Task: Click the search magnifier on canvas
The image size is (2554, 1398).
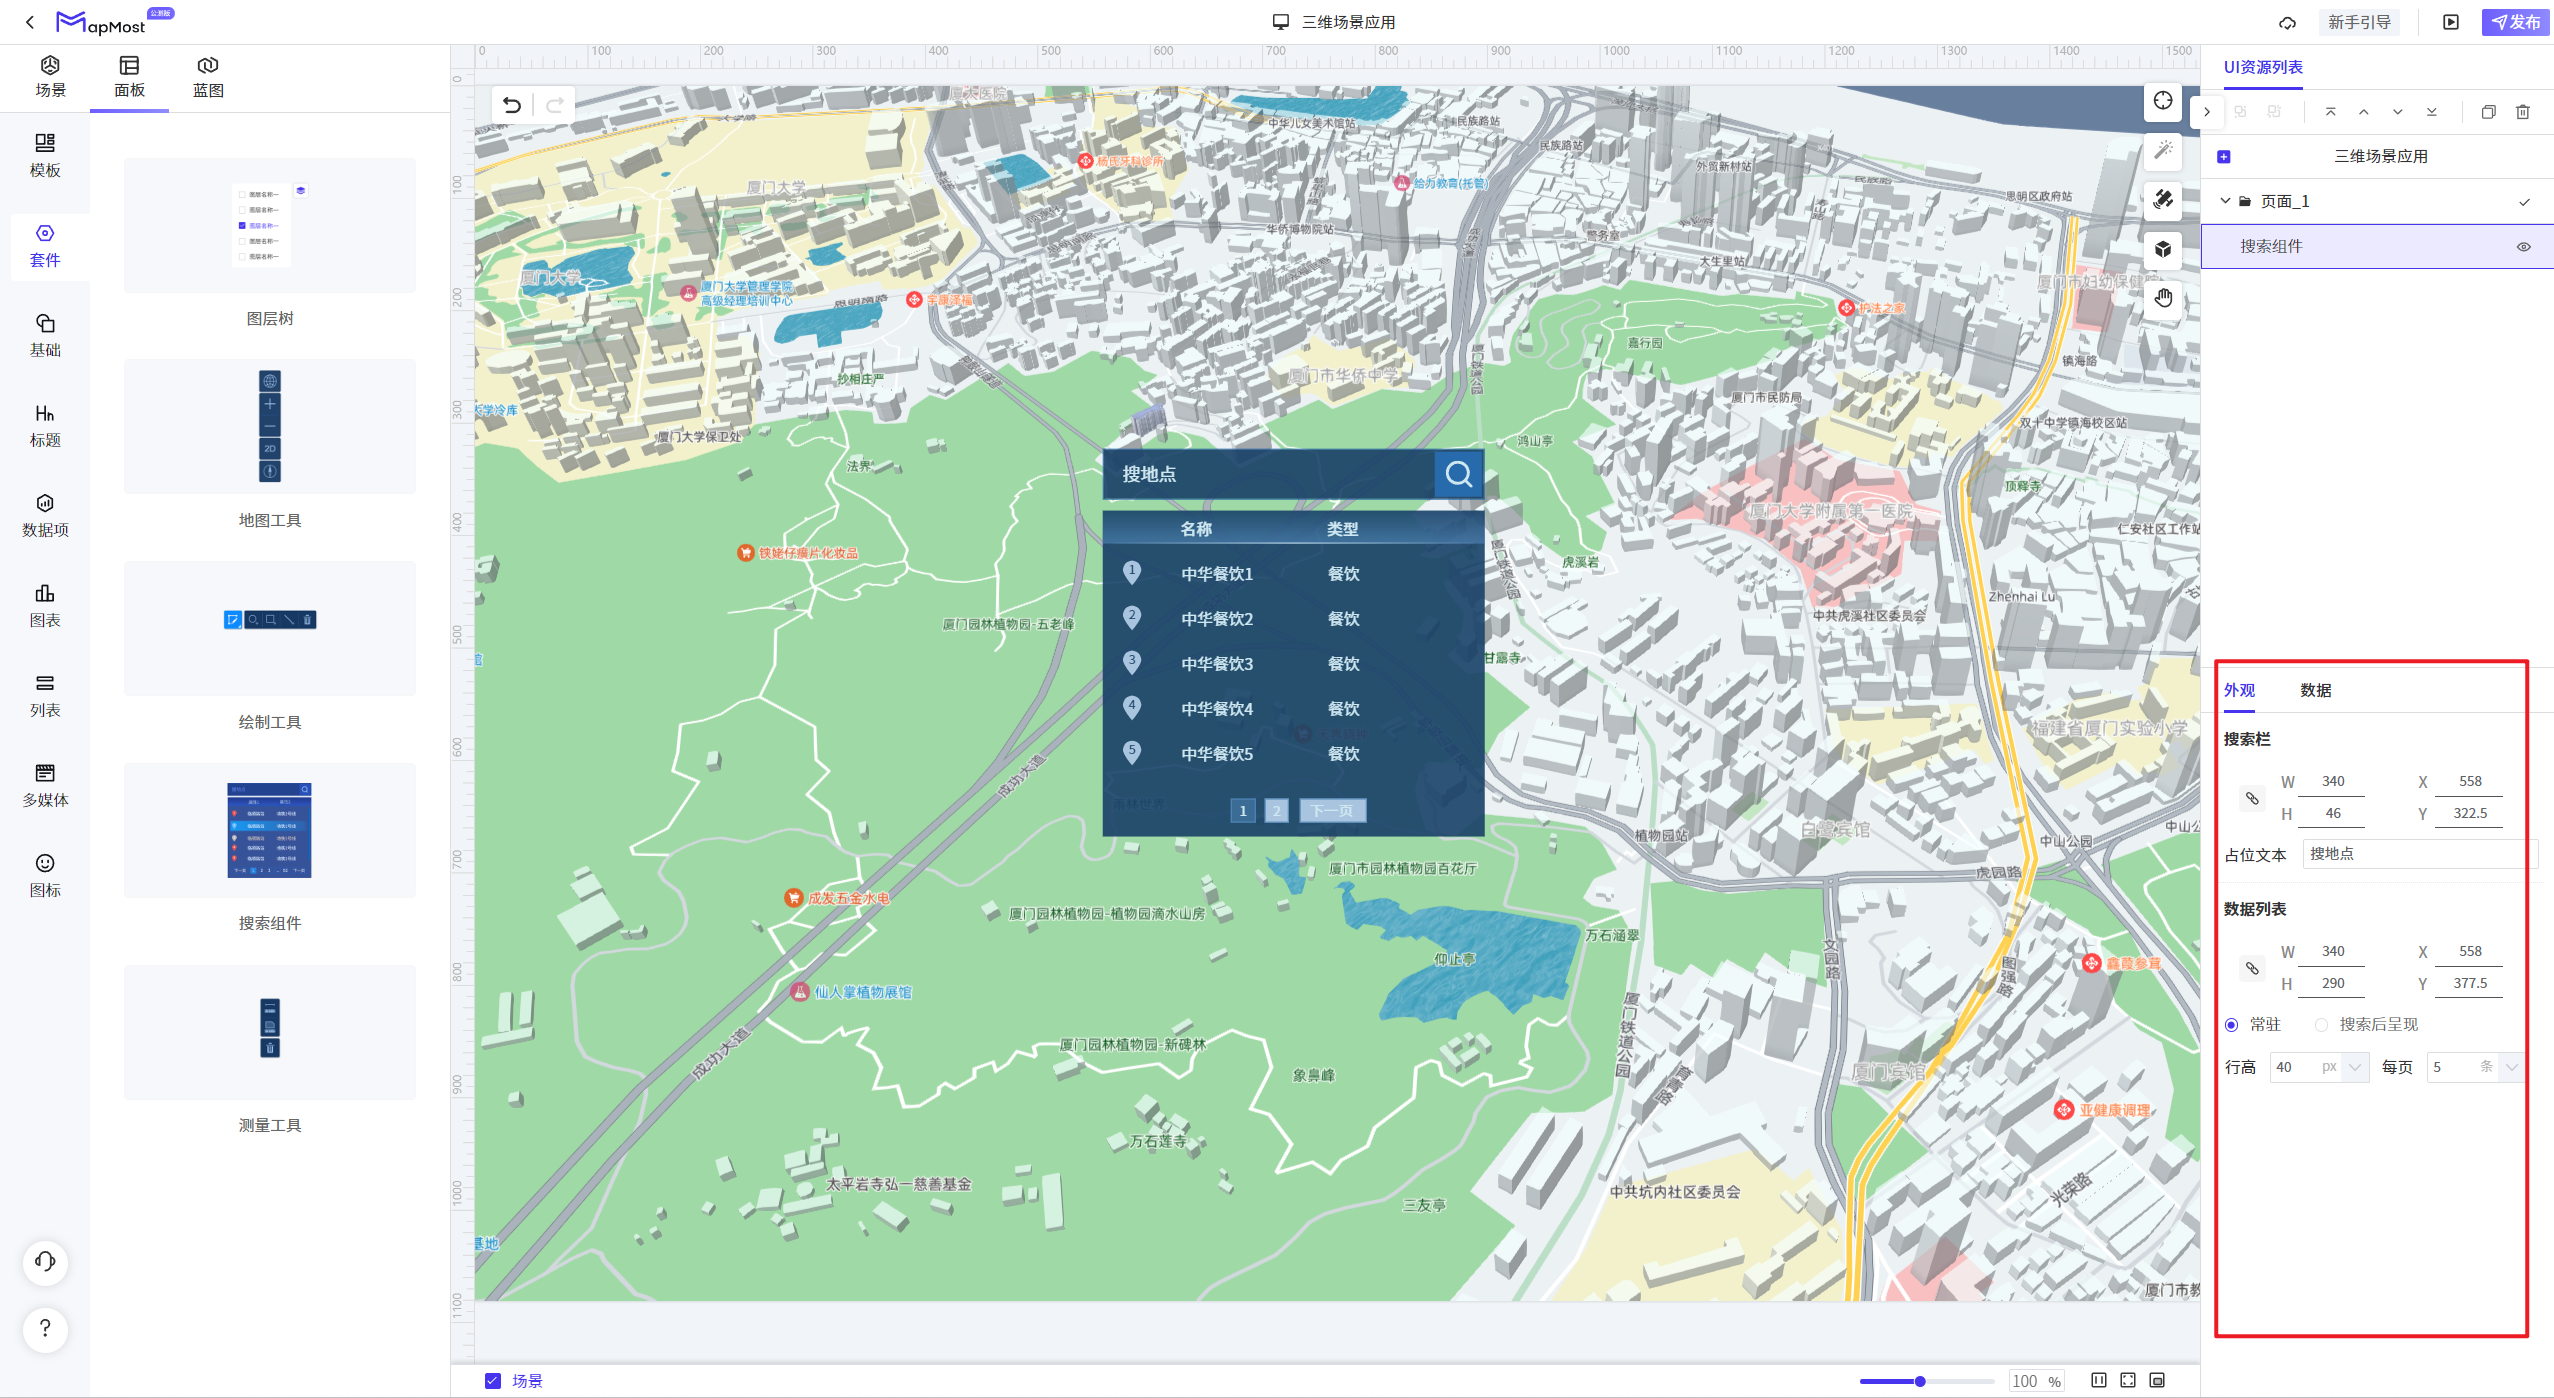Action: [1459, 474]
